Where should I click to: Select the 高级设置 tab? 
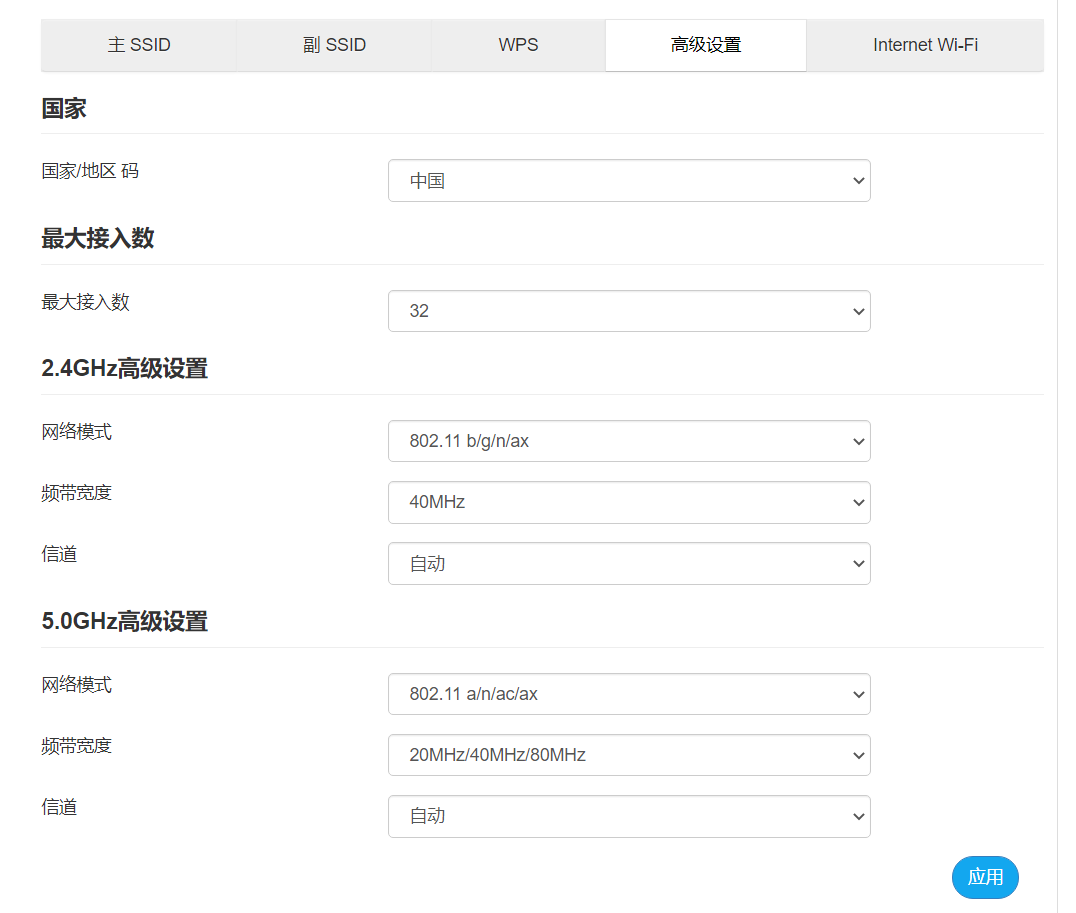705,45
